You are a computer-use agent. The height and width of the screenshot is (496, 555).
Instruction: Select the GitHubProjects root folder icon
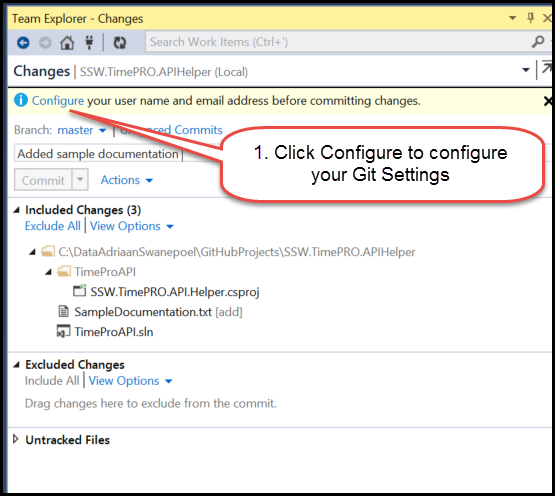pos(48,251)
